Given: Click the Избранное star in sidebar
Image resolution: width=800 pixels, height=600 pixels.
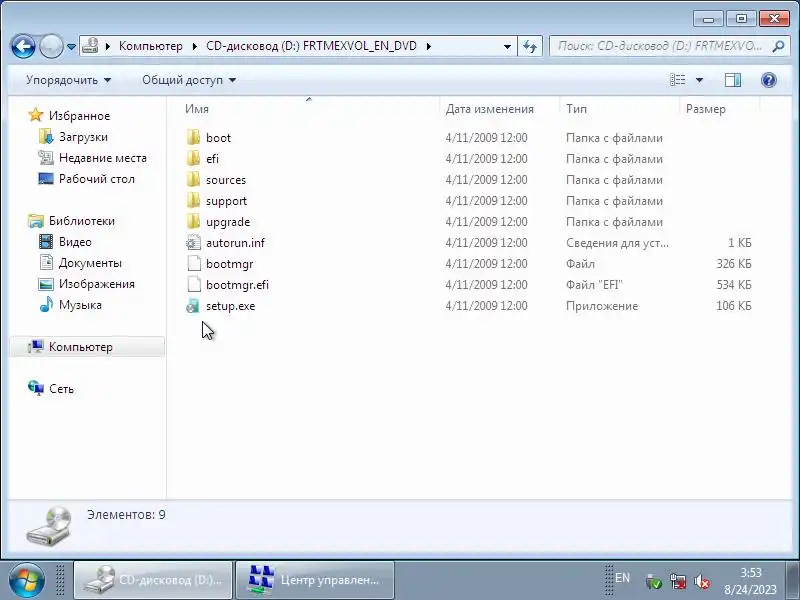Looking at the screenshot, I should click(36, 115).
